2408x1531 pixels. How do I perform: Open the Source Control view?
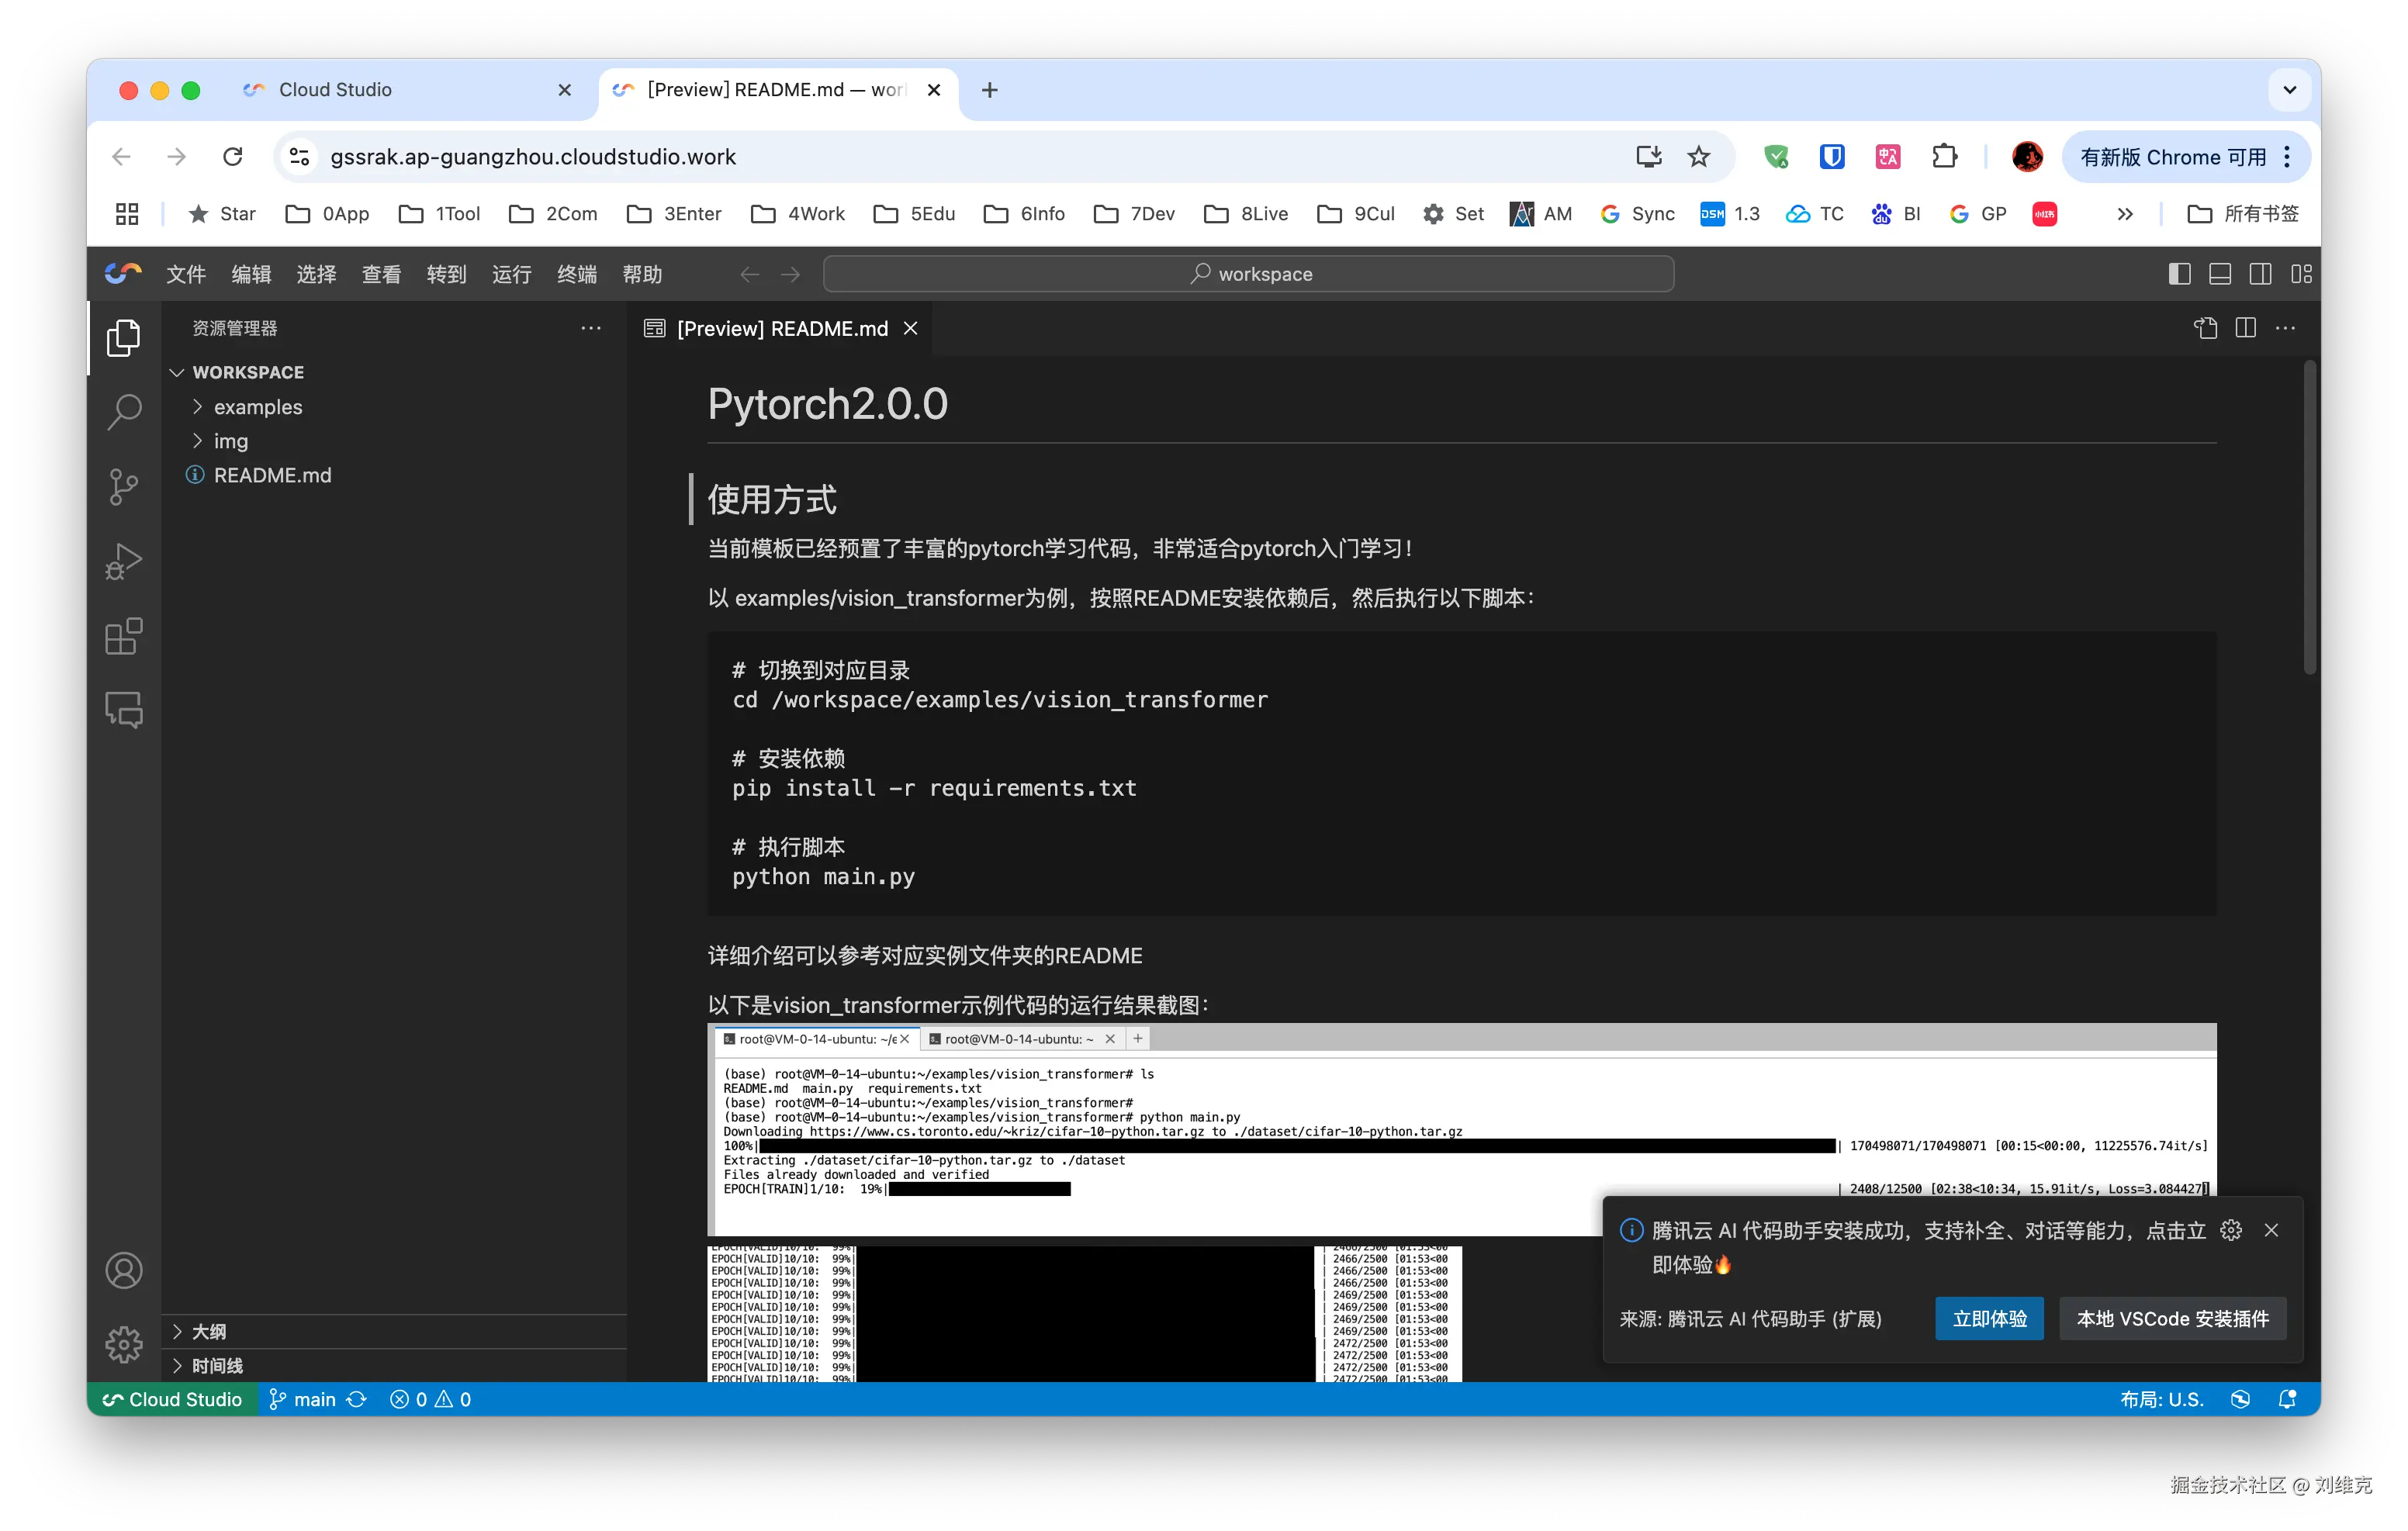coord(123,486)
